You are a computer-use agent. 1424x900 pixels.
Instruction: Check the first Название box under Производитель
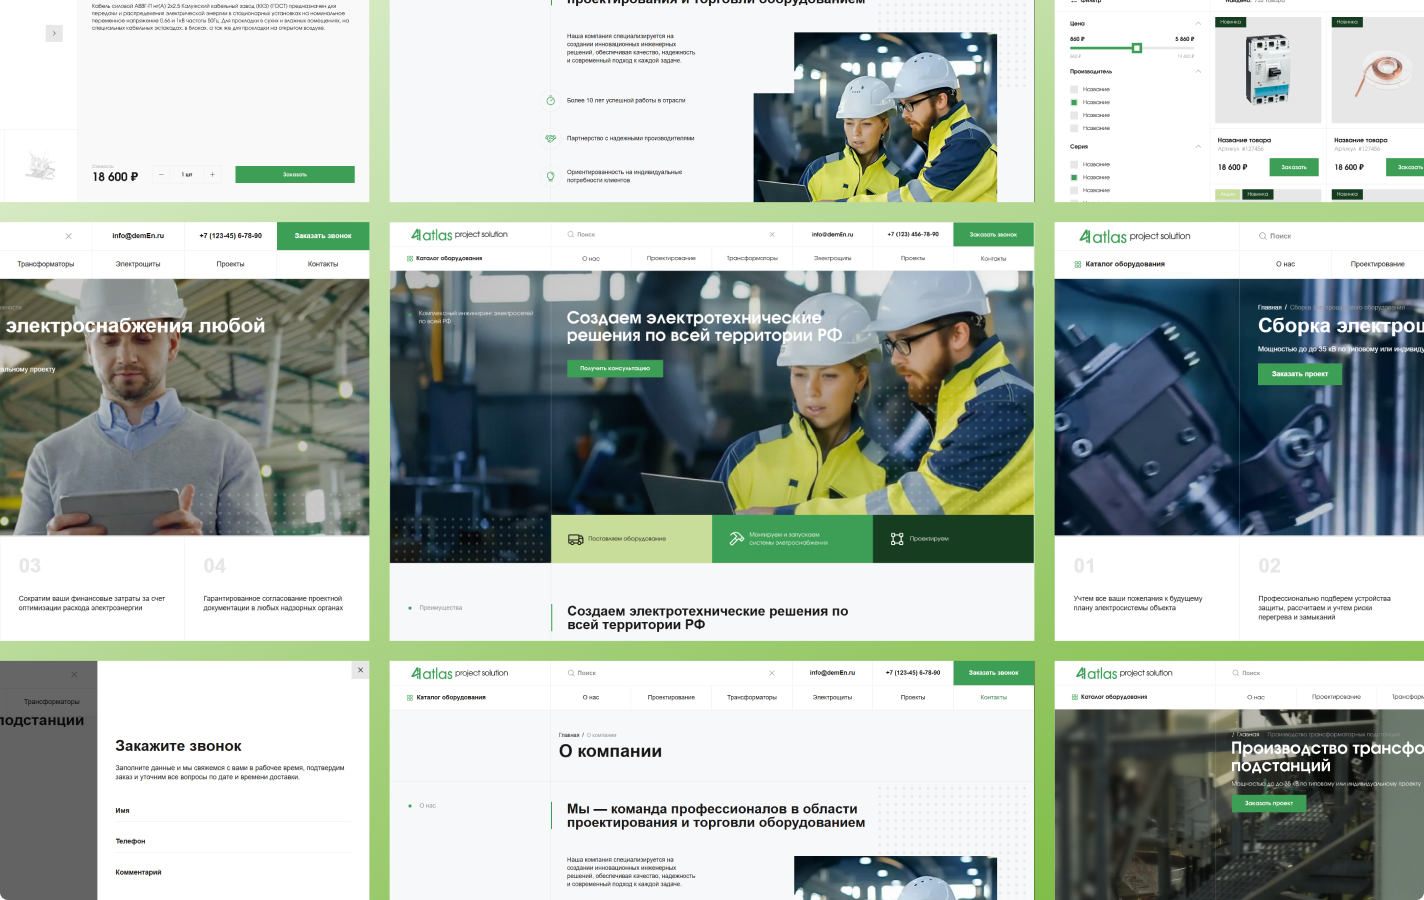click(x=1074, y=89)
